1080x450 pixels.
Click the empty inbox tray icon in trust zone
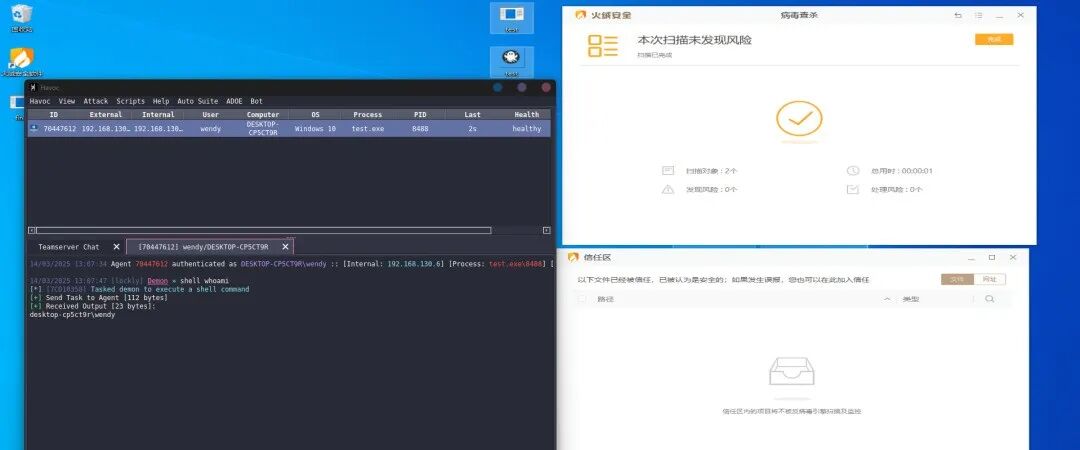click(x=791, y=371)
